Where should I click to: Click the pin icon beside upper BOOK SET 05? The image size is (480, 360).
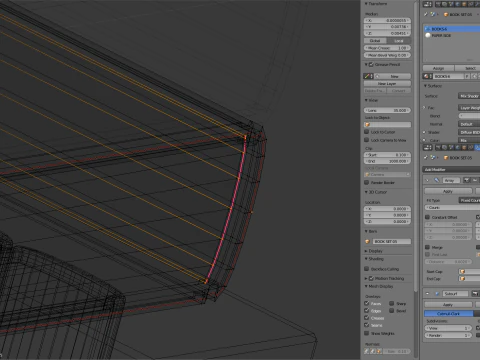point(426,14)
